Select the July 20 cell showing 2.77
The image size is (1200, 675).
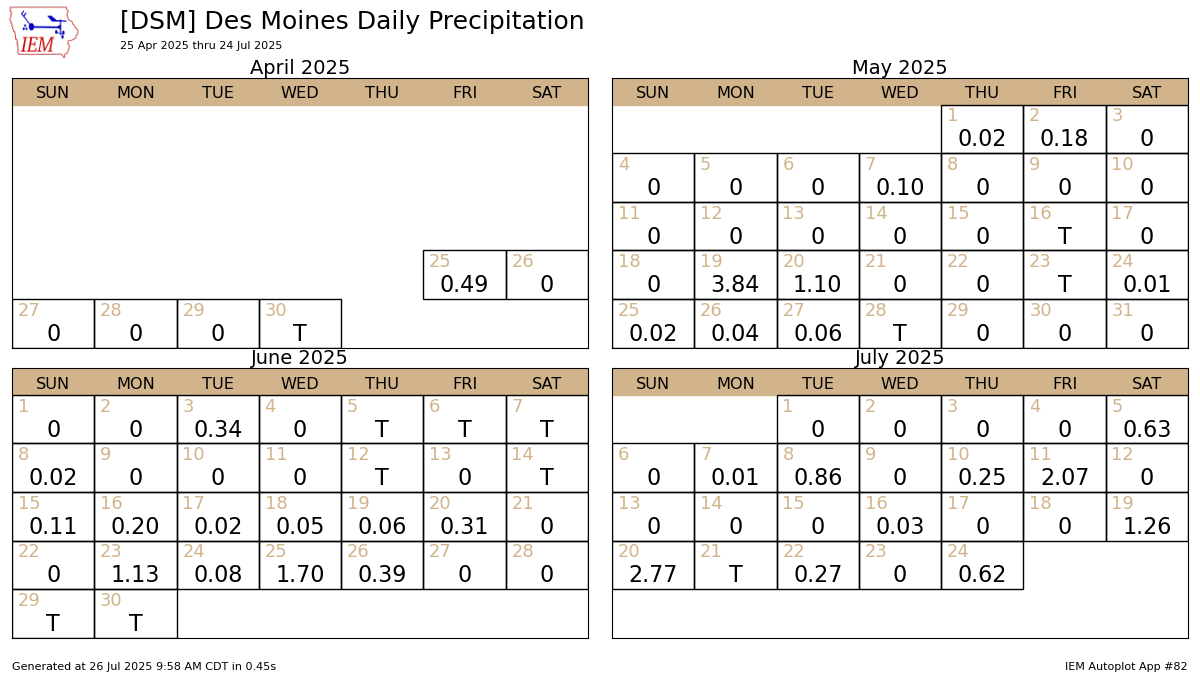pyautogui.click(x=653, y=565)
